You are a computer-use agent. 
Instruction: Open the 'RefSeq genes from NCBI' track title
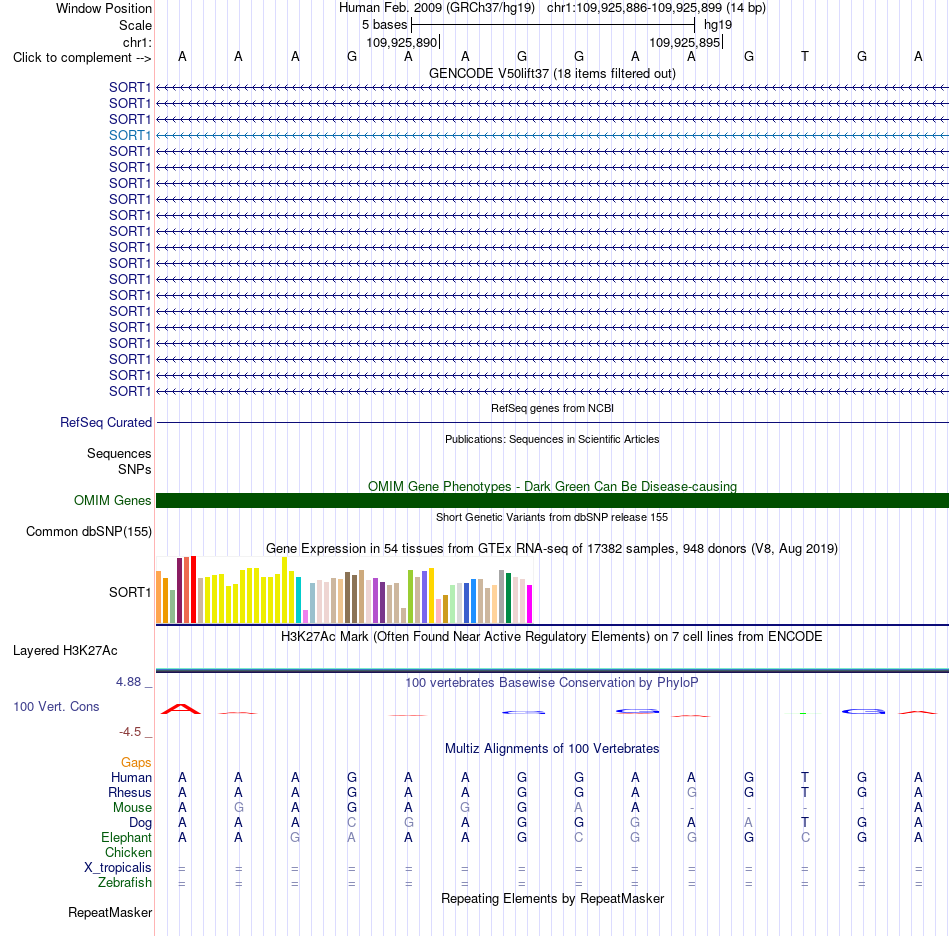(x=552, y=408)
